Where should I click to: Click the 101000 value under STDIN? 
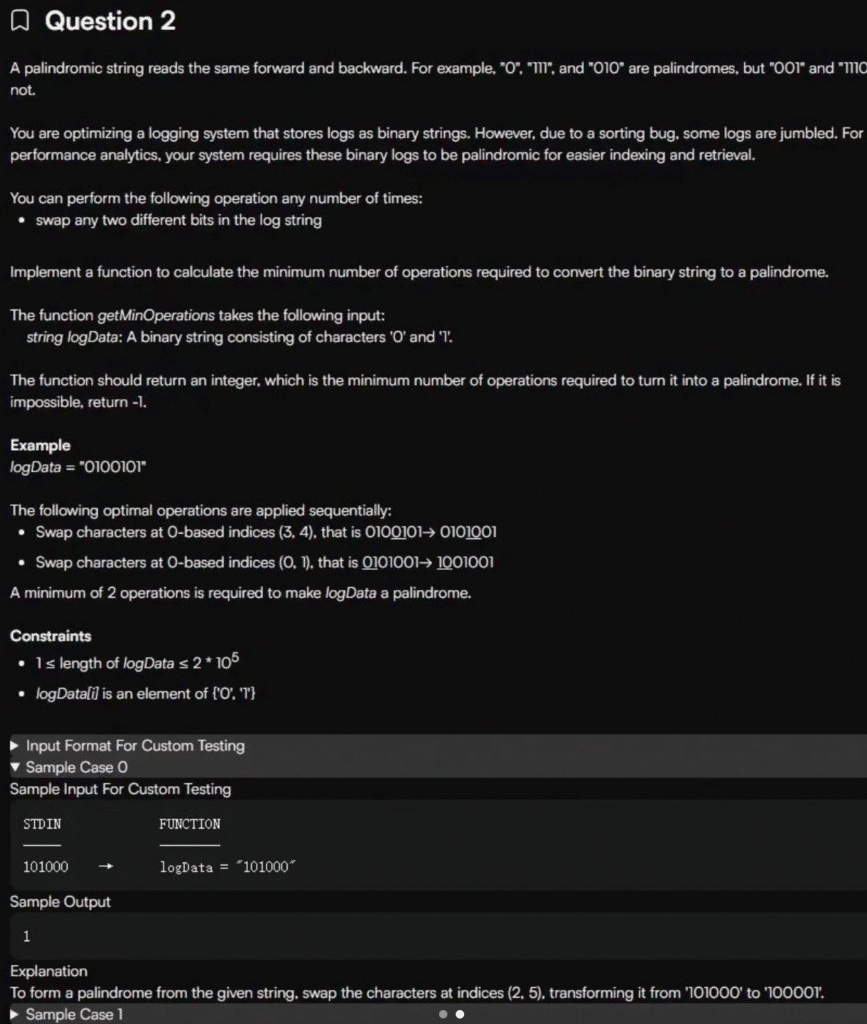coord(46,867)
